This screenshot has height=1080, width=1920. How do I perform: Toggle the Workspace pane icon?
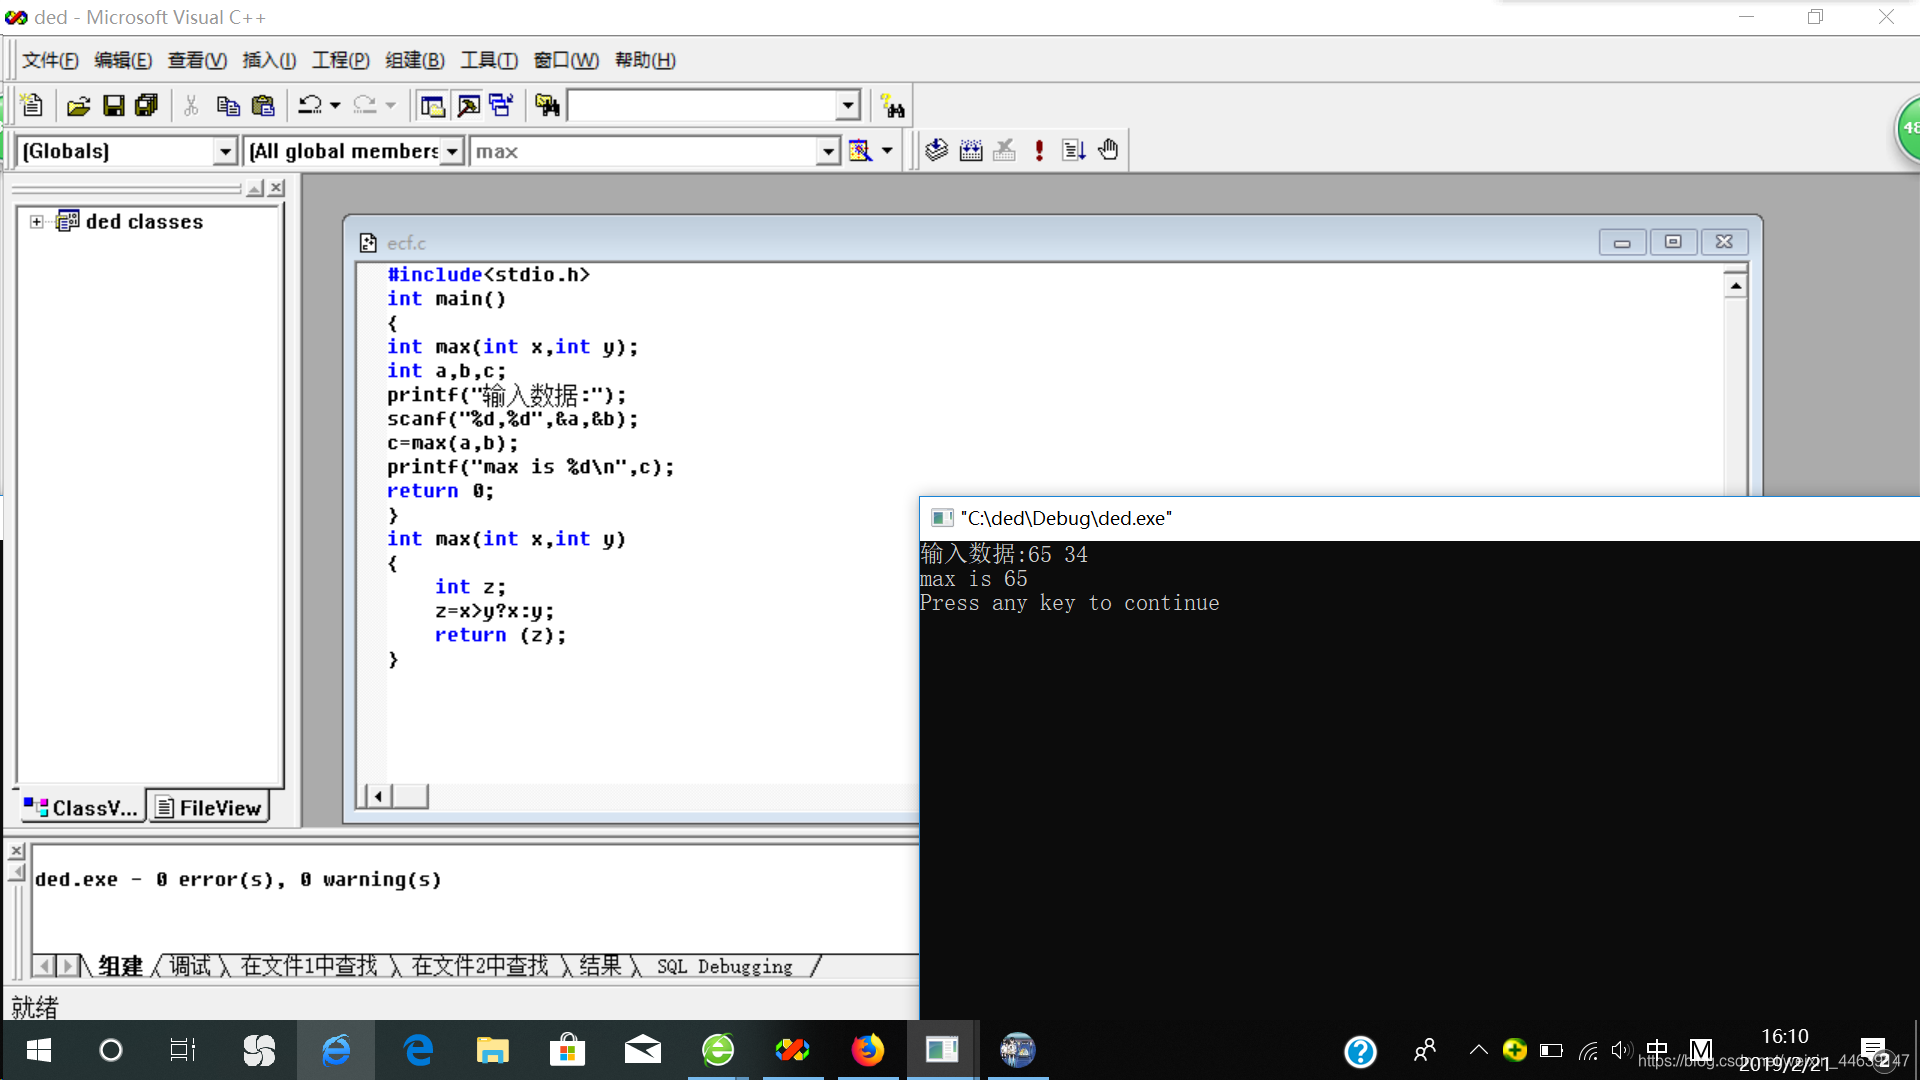pyautogui.click(x=433, y=105)
